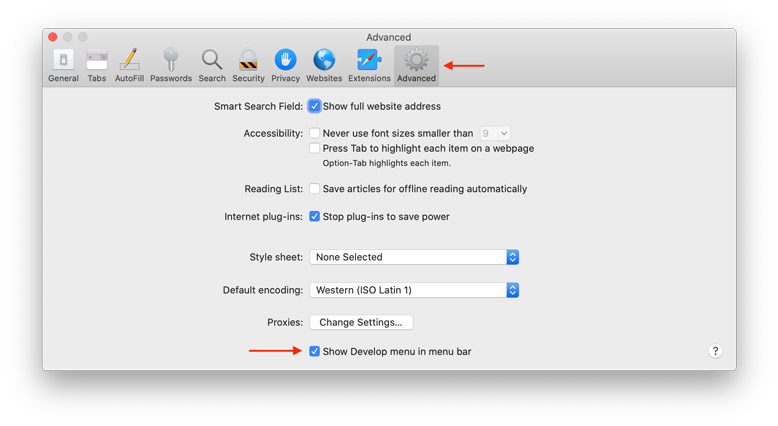
Task: Toggle Stop plug-ins to save power
Action: pos(314,216)
